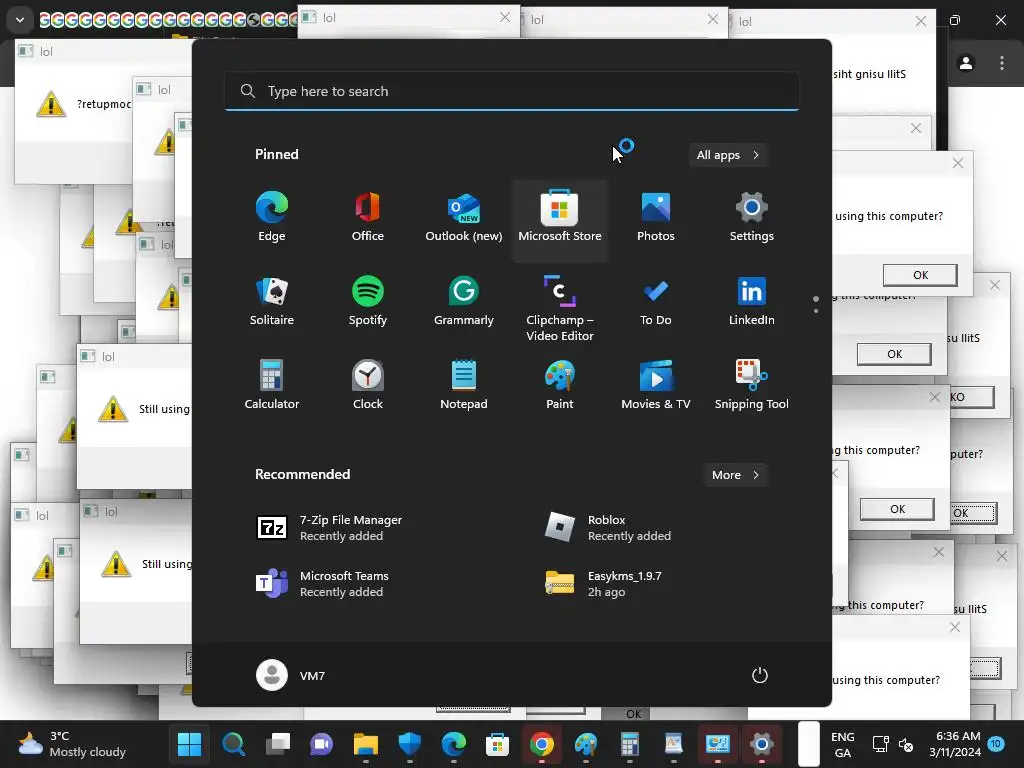
Task: Open Edge from pinned apps
Action: (x=272, y=217)
